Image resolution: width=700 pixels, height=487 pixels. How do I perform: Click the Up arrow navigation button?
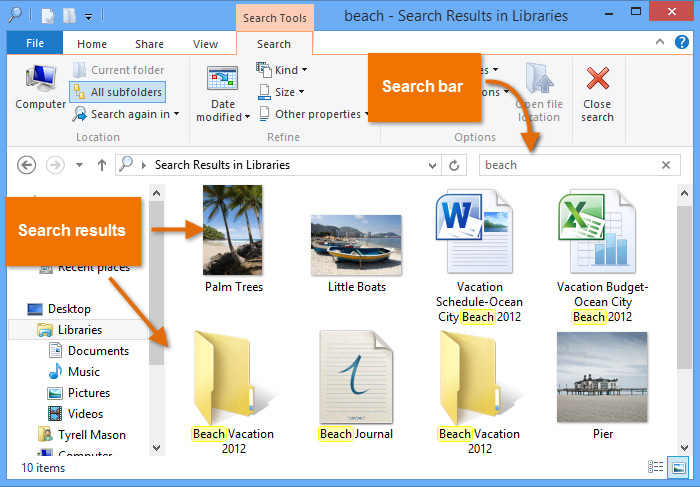click(x=101, y=165)
